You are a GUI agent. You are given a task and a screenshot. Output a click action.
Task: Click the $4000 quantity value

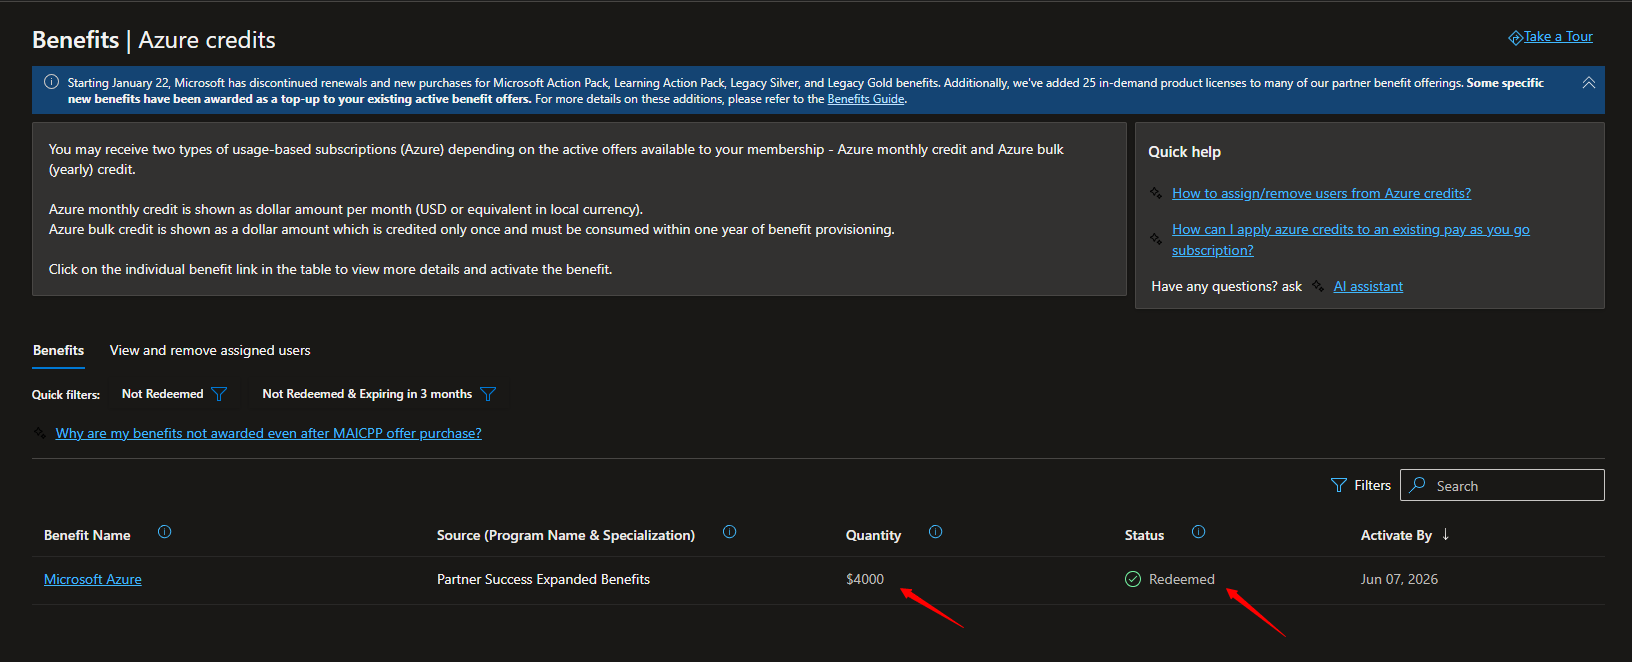click(865, 579)
